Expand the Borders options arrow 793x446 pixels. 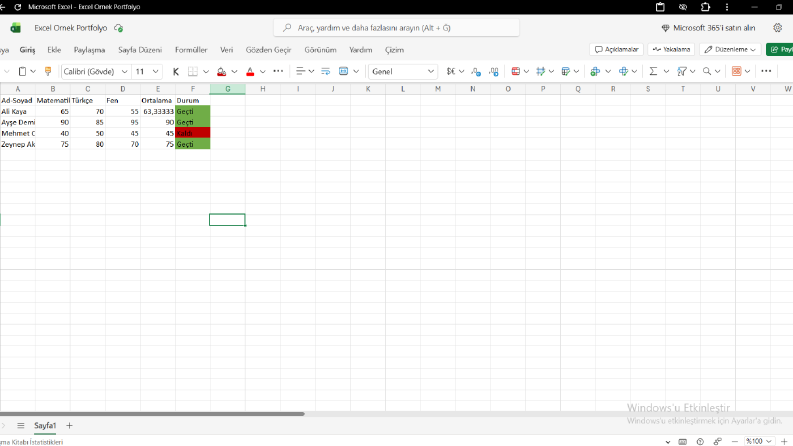[206, 71]
